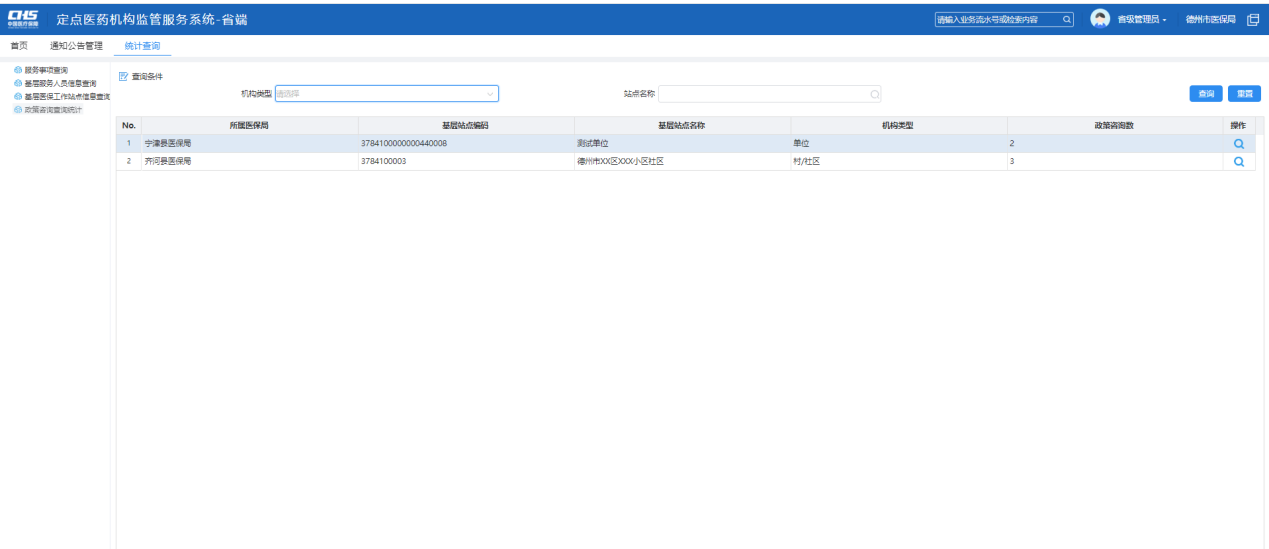The height and width of the screenshot is (549, 1269).
Task: Click the window switch icon at top right
Action: coord(1252,19)
